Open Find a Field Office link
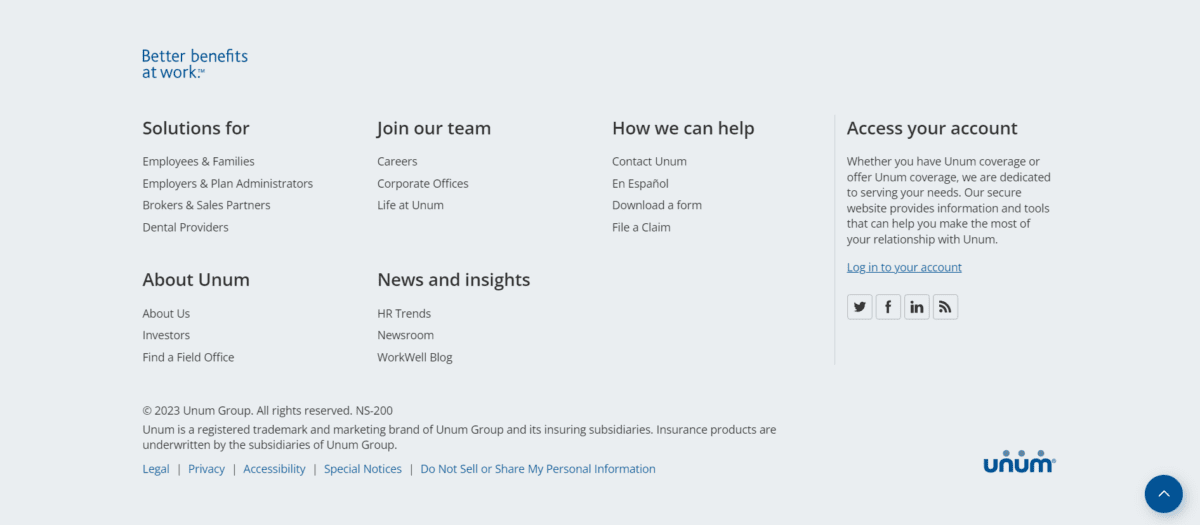Viewport: 1200px width, 525px height. tap(188, 357)
